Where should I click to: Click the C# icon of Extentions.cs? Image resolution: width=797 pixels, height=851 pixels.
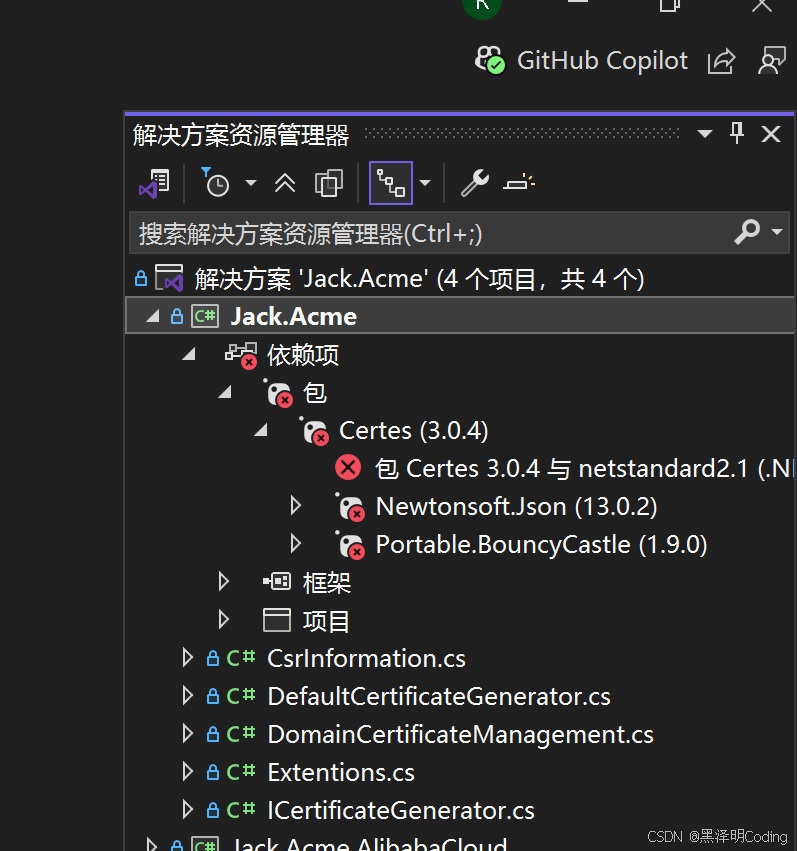coord(240,772)
